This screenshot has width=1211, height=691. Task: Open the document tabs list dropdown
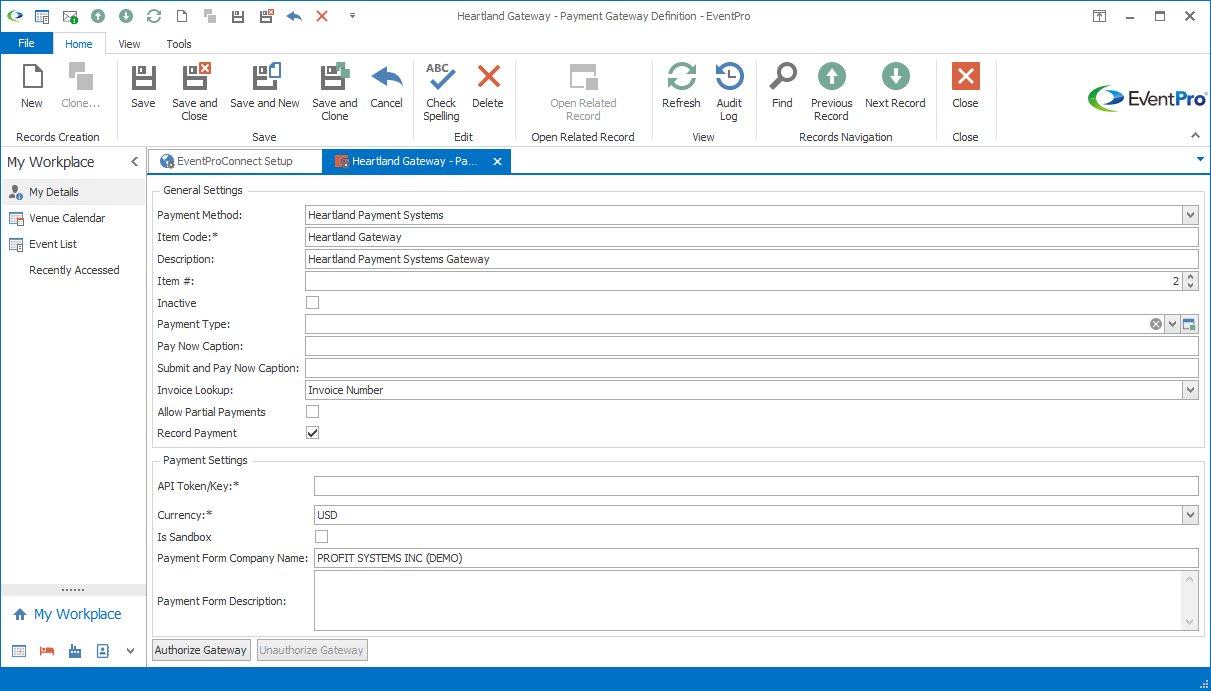(1200, 159)
